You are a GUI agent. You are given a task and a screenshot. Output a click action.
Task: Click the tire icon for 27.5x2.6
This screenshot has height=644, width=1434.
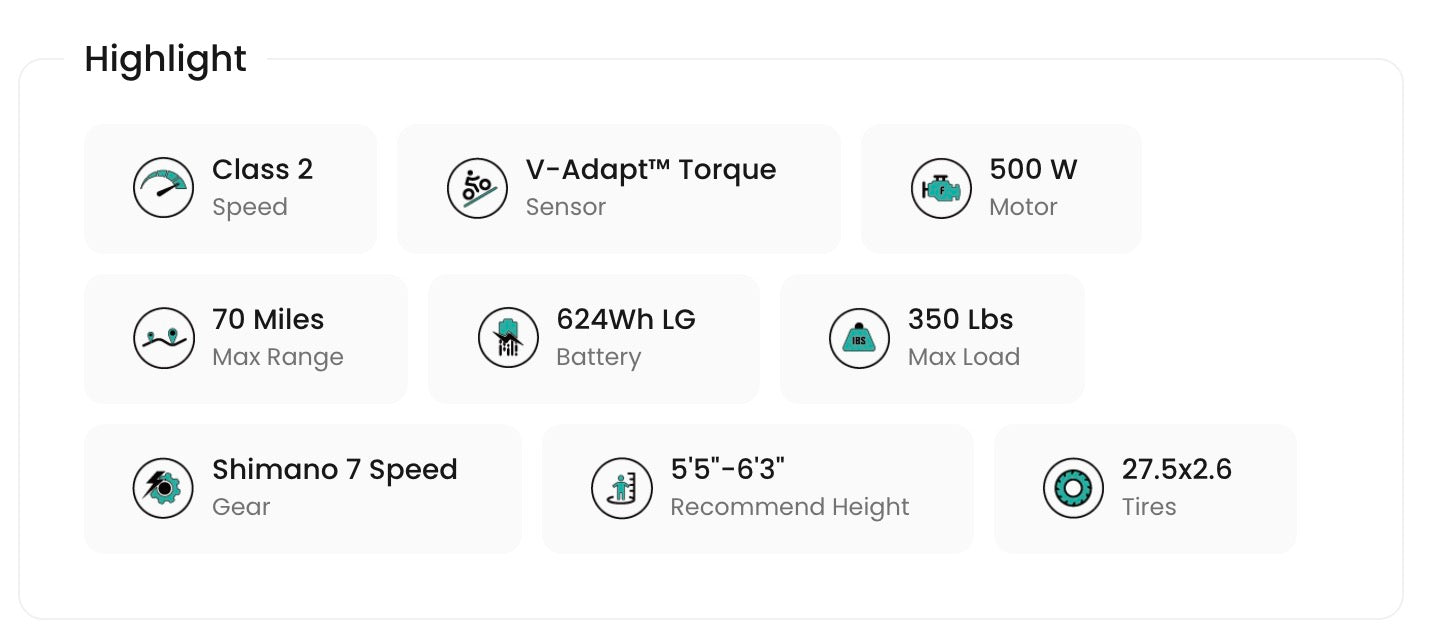[x=1073, y=488]
